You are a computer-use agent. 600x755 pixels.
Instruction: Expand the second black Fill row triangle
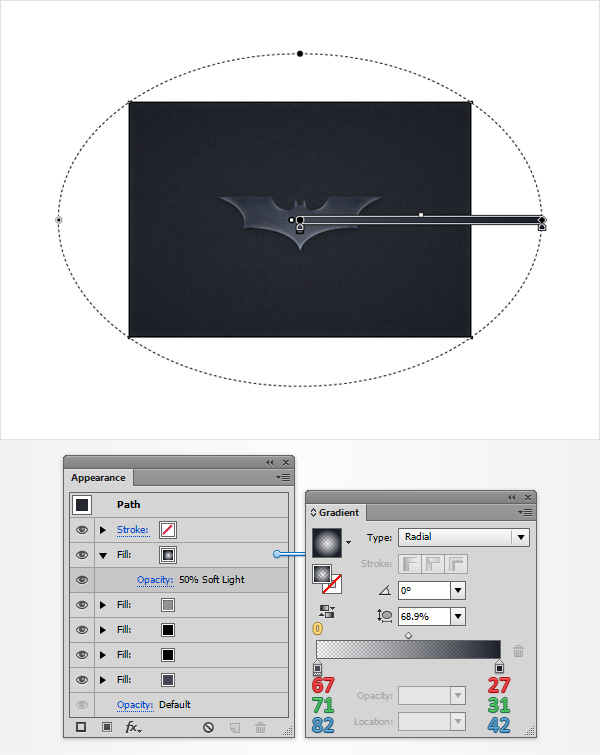tap(103, 655)
